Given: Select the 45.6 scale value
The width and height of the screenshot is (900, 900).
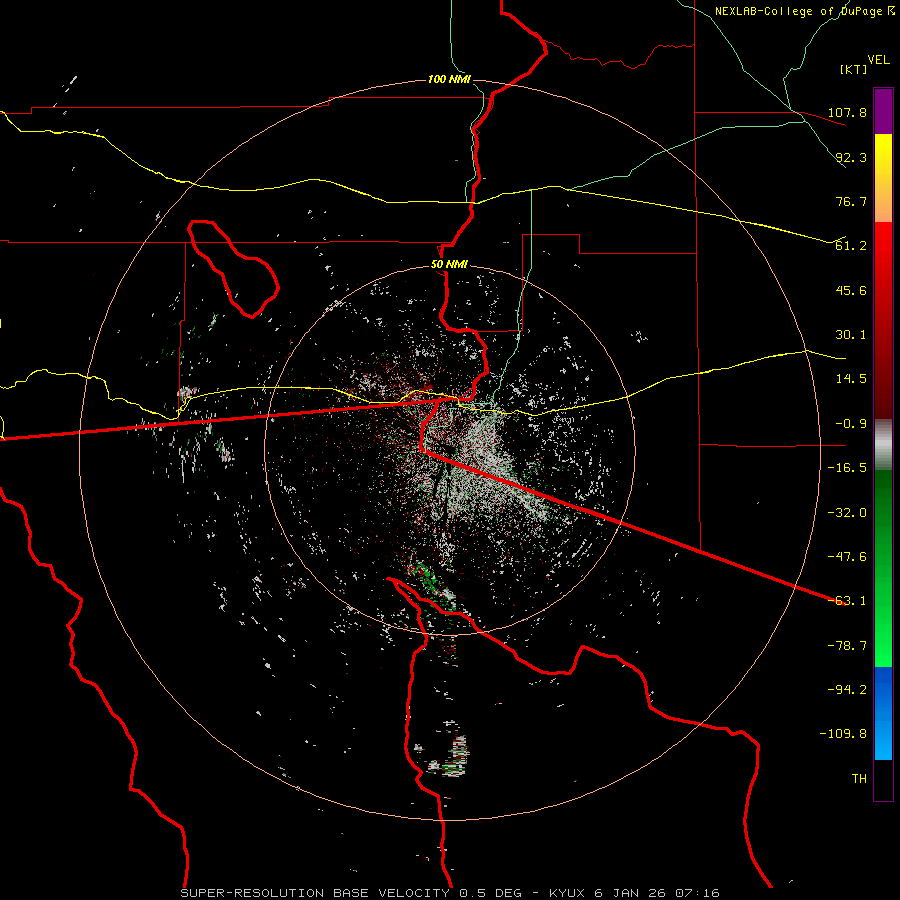Looking at the screenshot, I should coord(851,290).
